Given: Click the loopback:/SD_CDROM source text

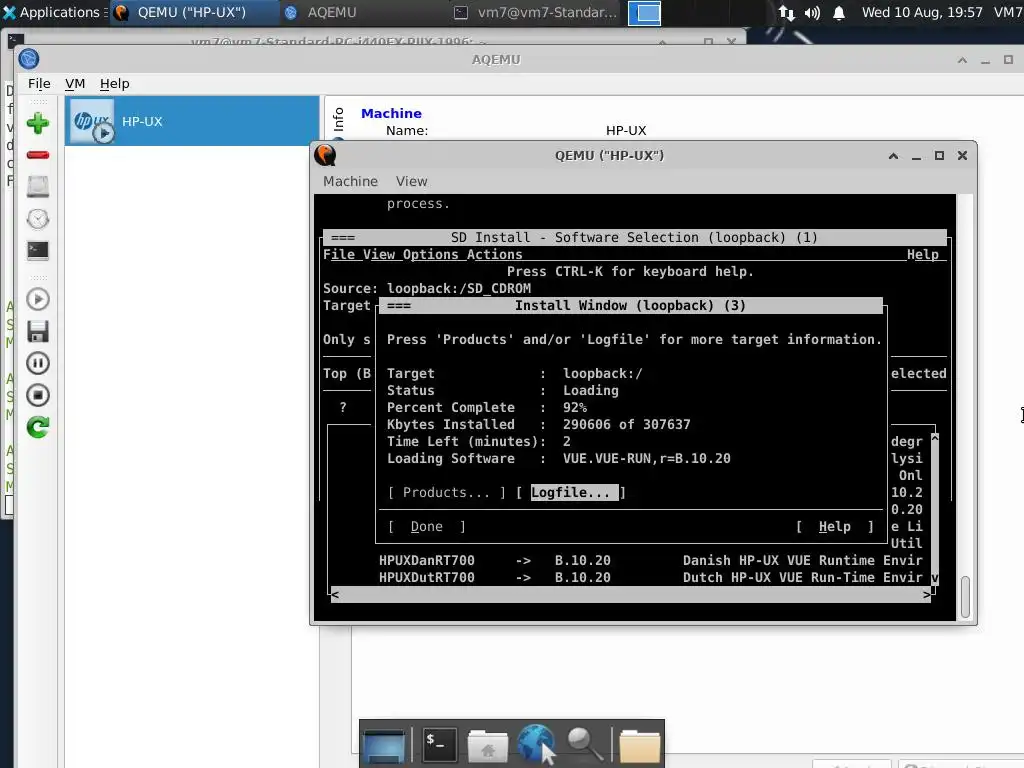Looking at the screenshot, I should (458, 289).
